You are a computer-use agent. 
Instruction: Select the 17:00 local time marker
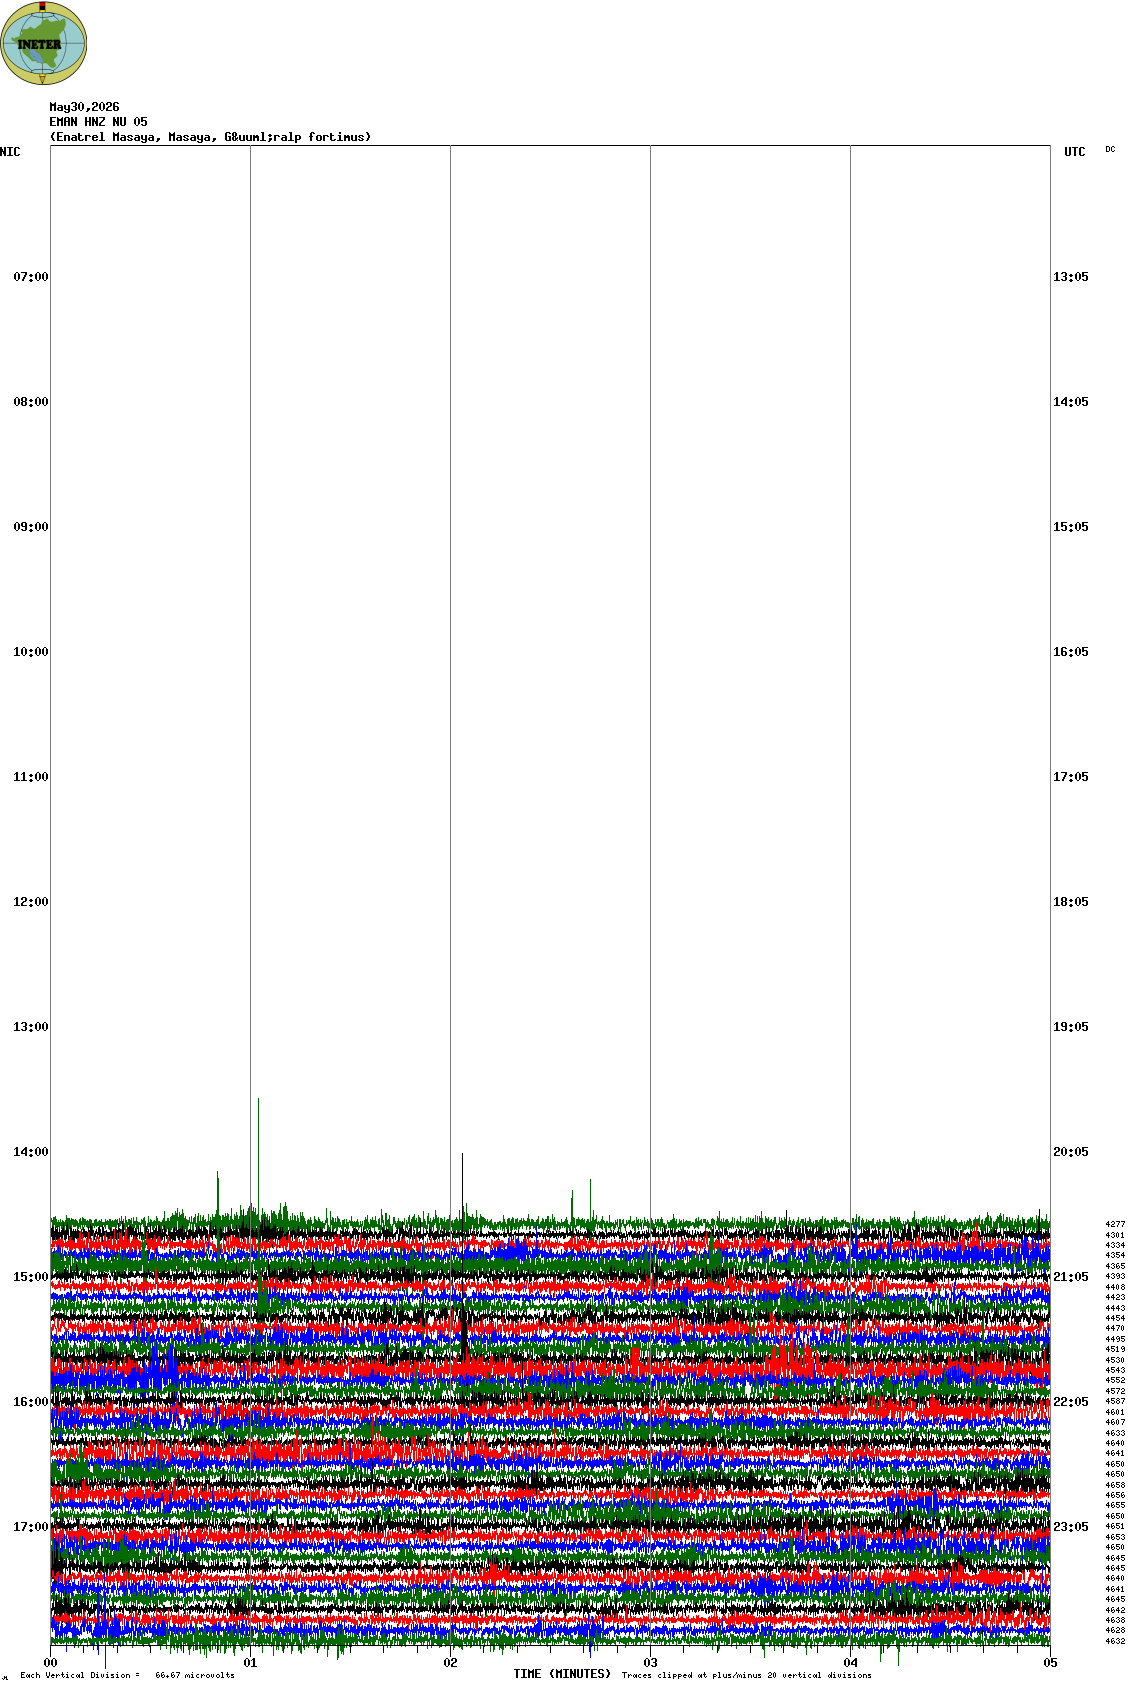[30, 1527]
